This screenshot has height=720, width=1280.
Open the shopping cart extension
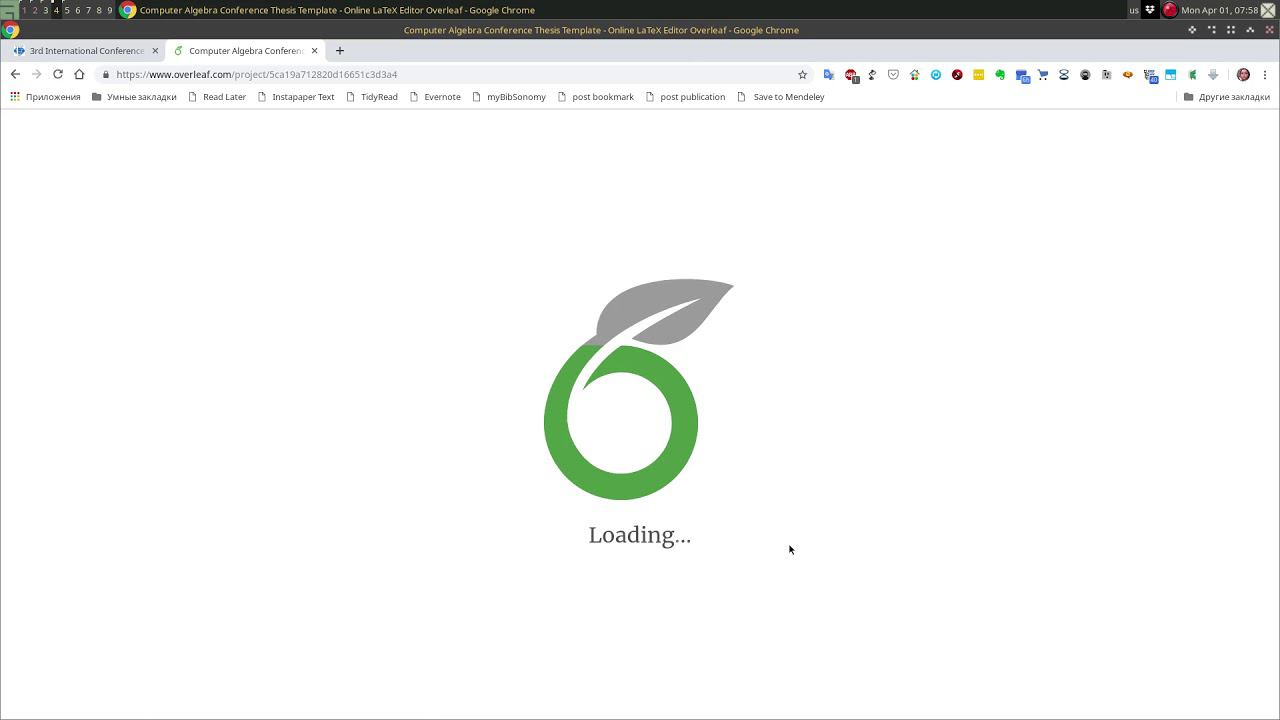tap(1043, 74)
